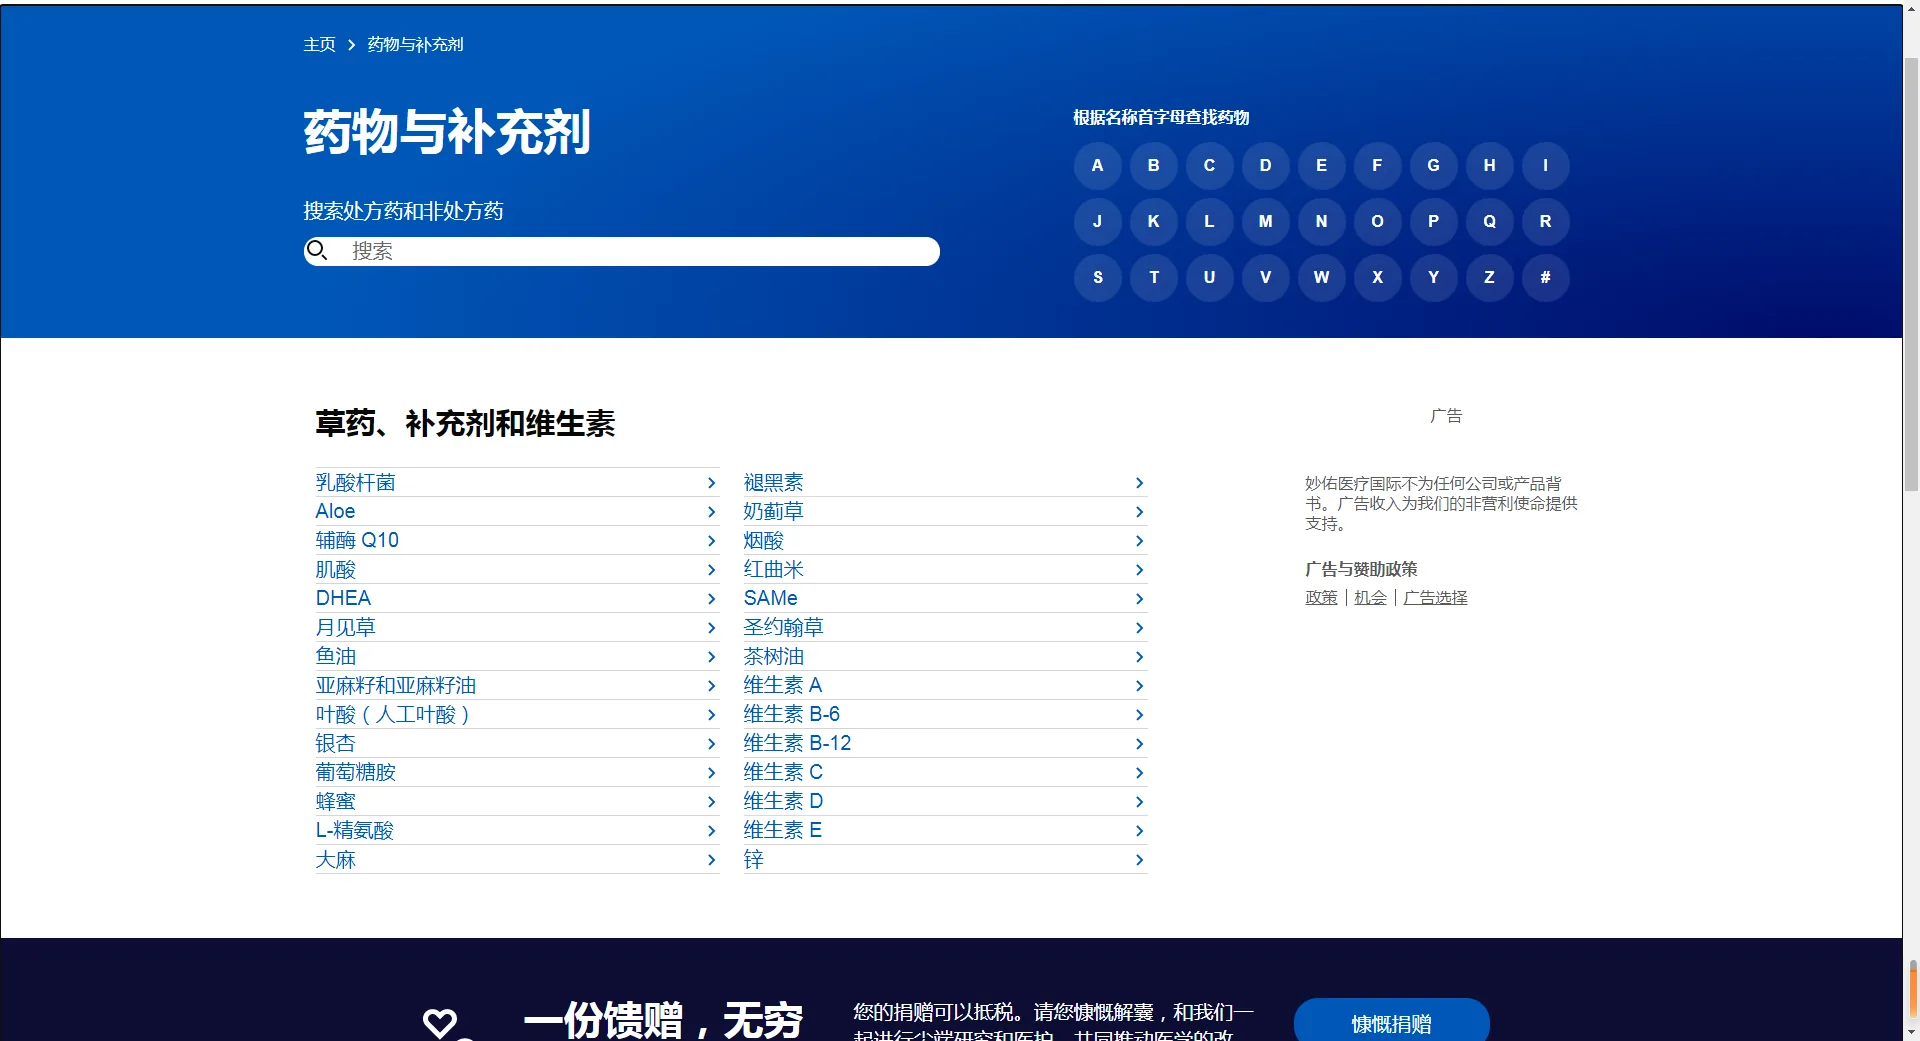This screenshot has height=1041, width=1920.
Task: Choose the # symbol filter circle
Action: 1545,277
